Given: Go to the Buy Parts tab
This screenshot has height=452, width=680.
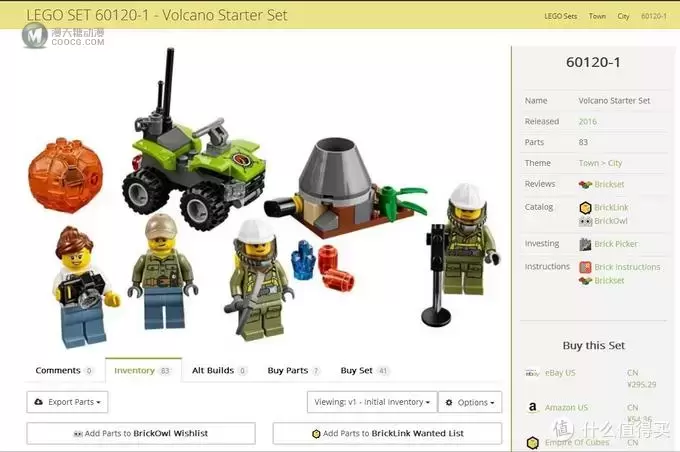Looking at the screenshot, I should pyautogui.click(x=294, y=371).
